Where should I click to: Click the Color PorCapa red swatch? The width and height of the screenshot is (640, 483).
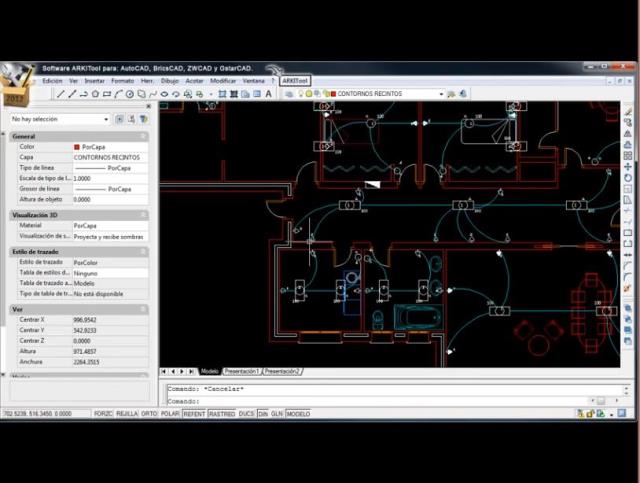point(77,147)
